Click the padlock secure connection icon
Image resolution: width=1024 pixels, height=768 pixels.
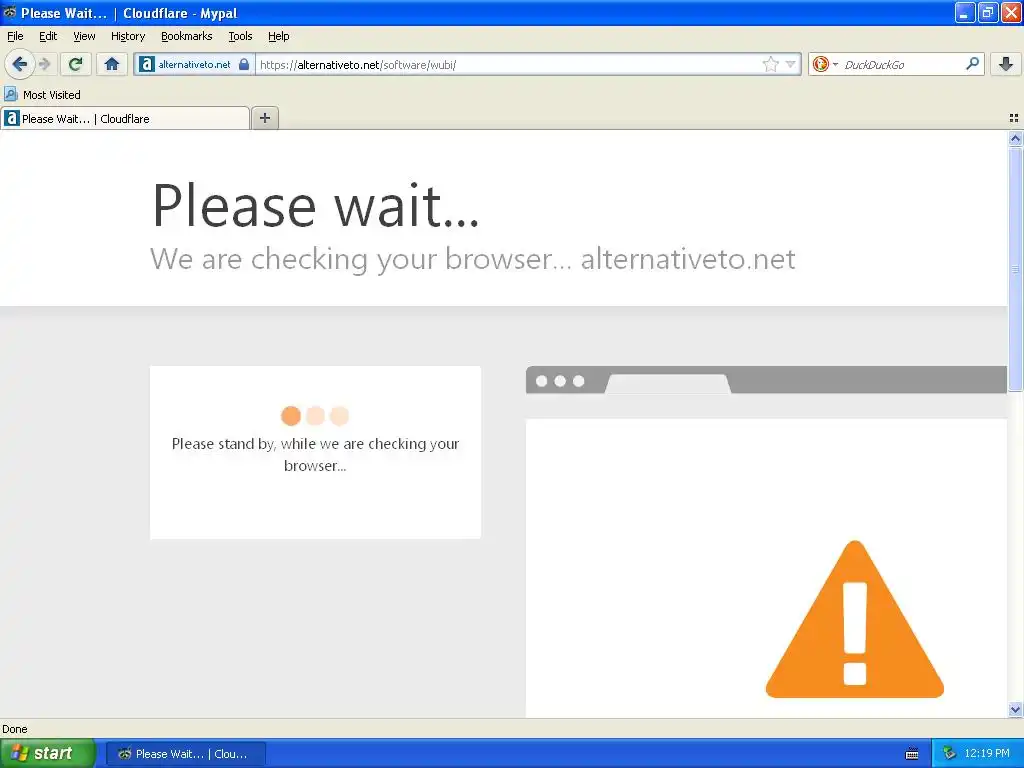(244, 64)
